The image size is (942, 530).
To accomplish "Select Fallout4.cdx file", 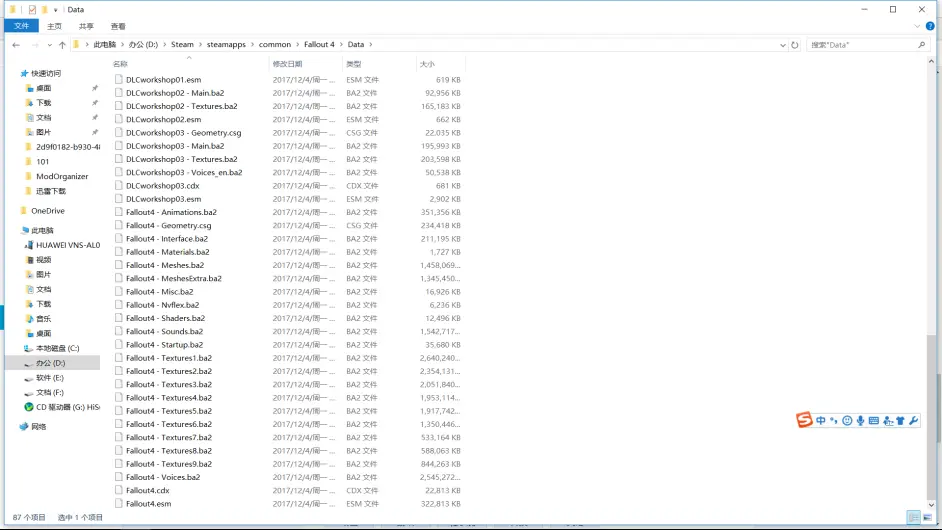I will click(148, 490).
